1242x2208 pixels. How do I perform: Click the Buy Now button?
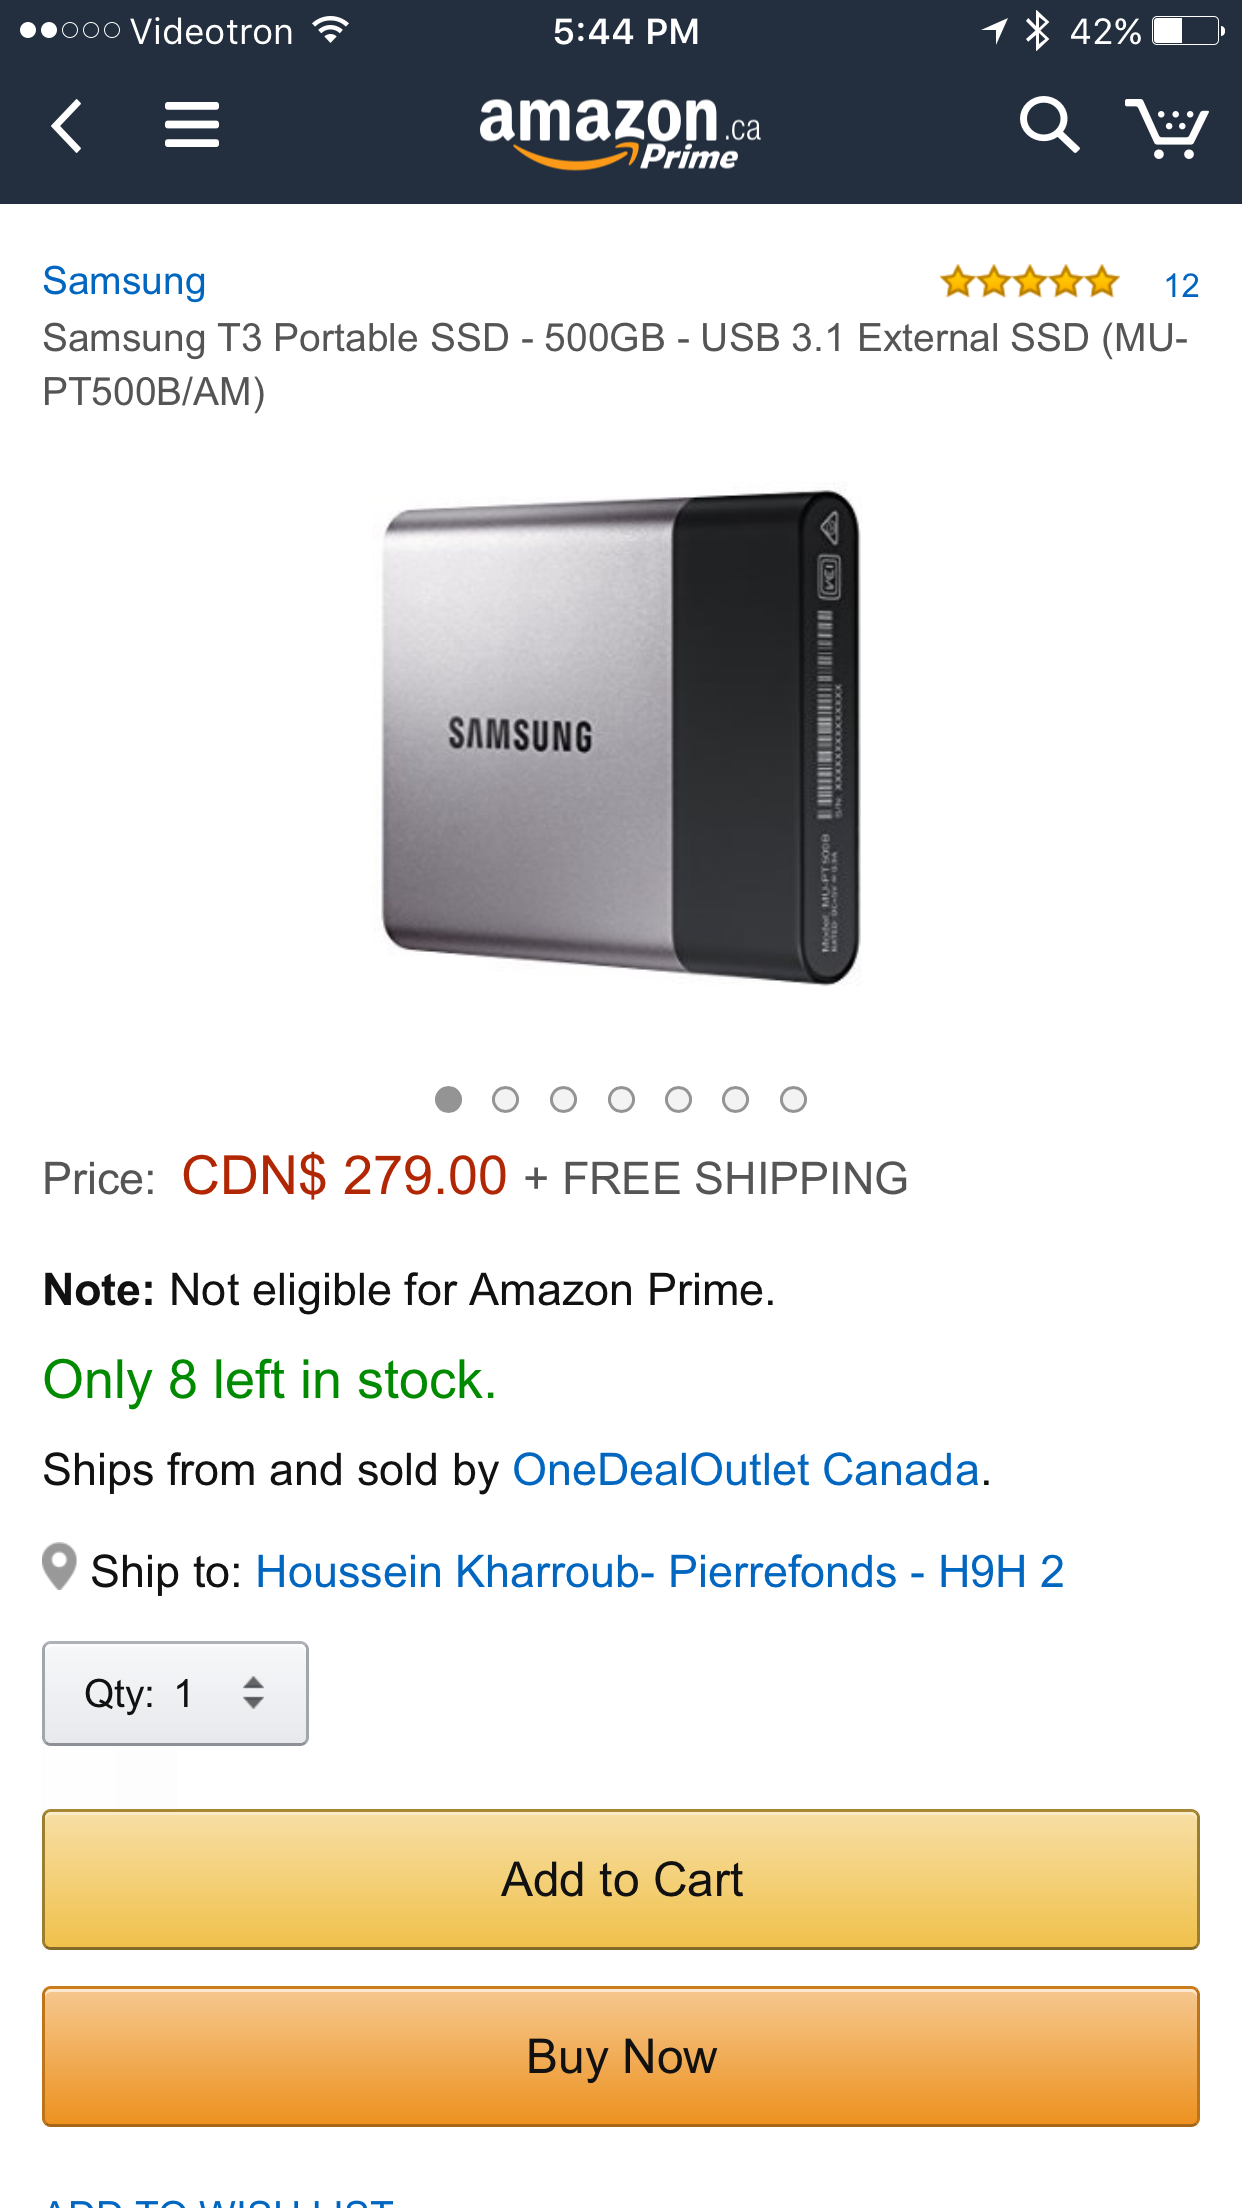tap(621, 2056)
